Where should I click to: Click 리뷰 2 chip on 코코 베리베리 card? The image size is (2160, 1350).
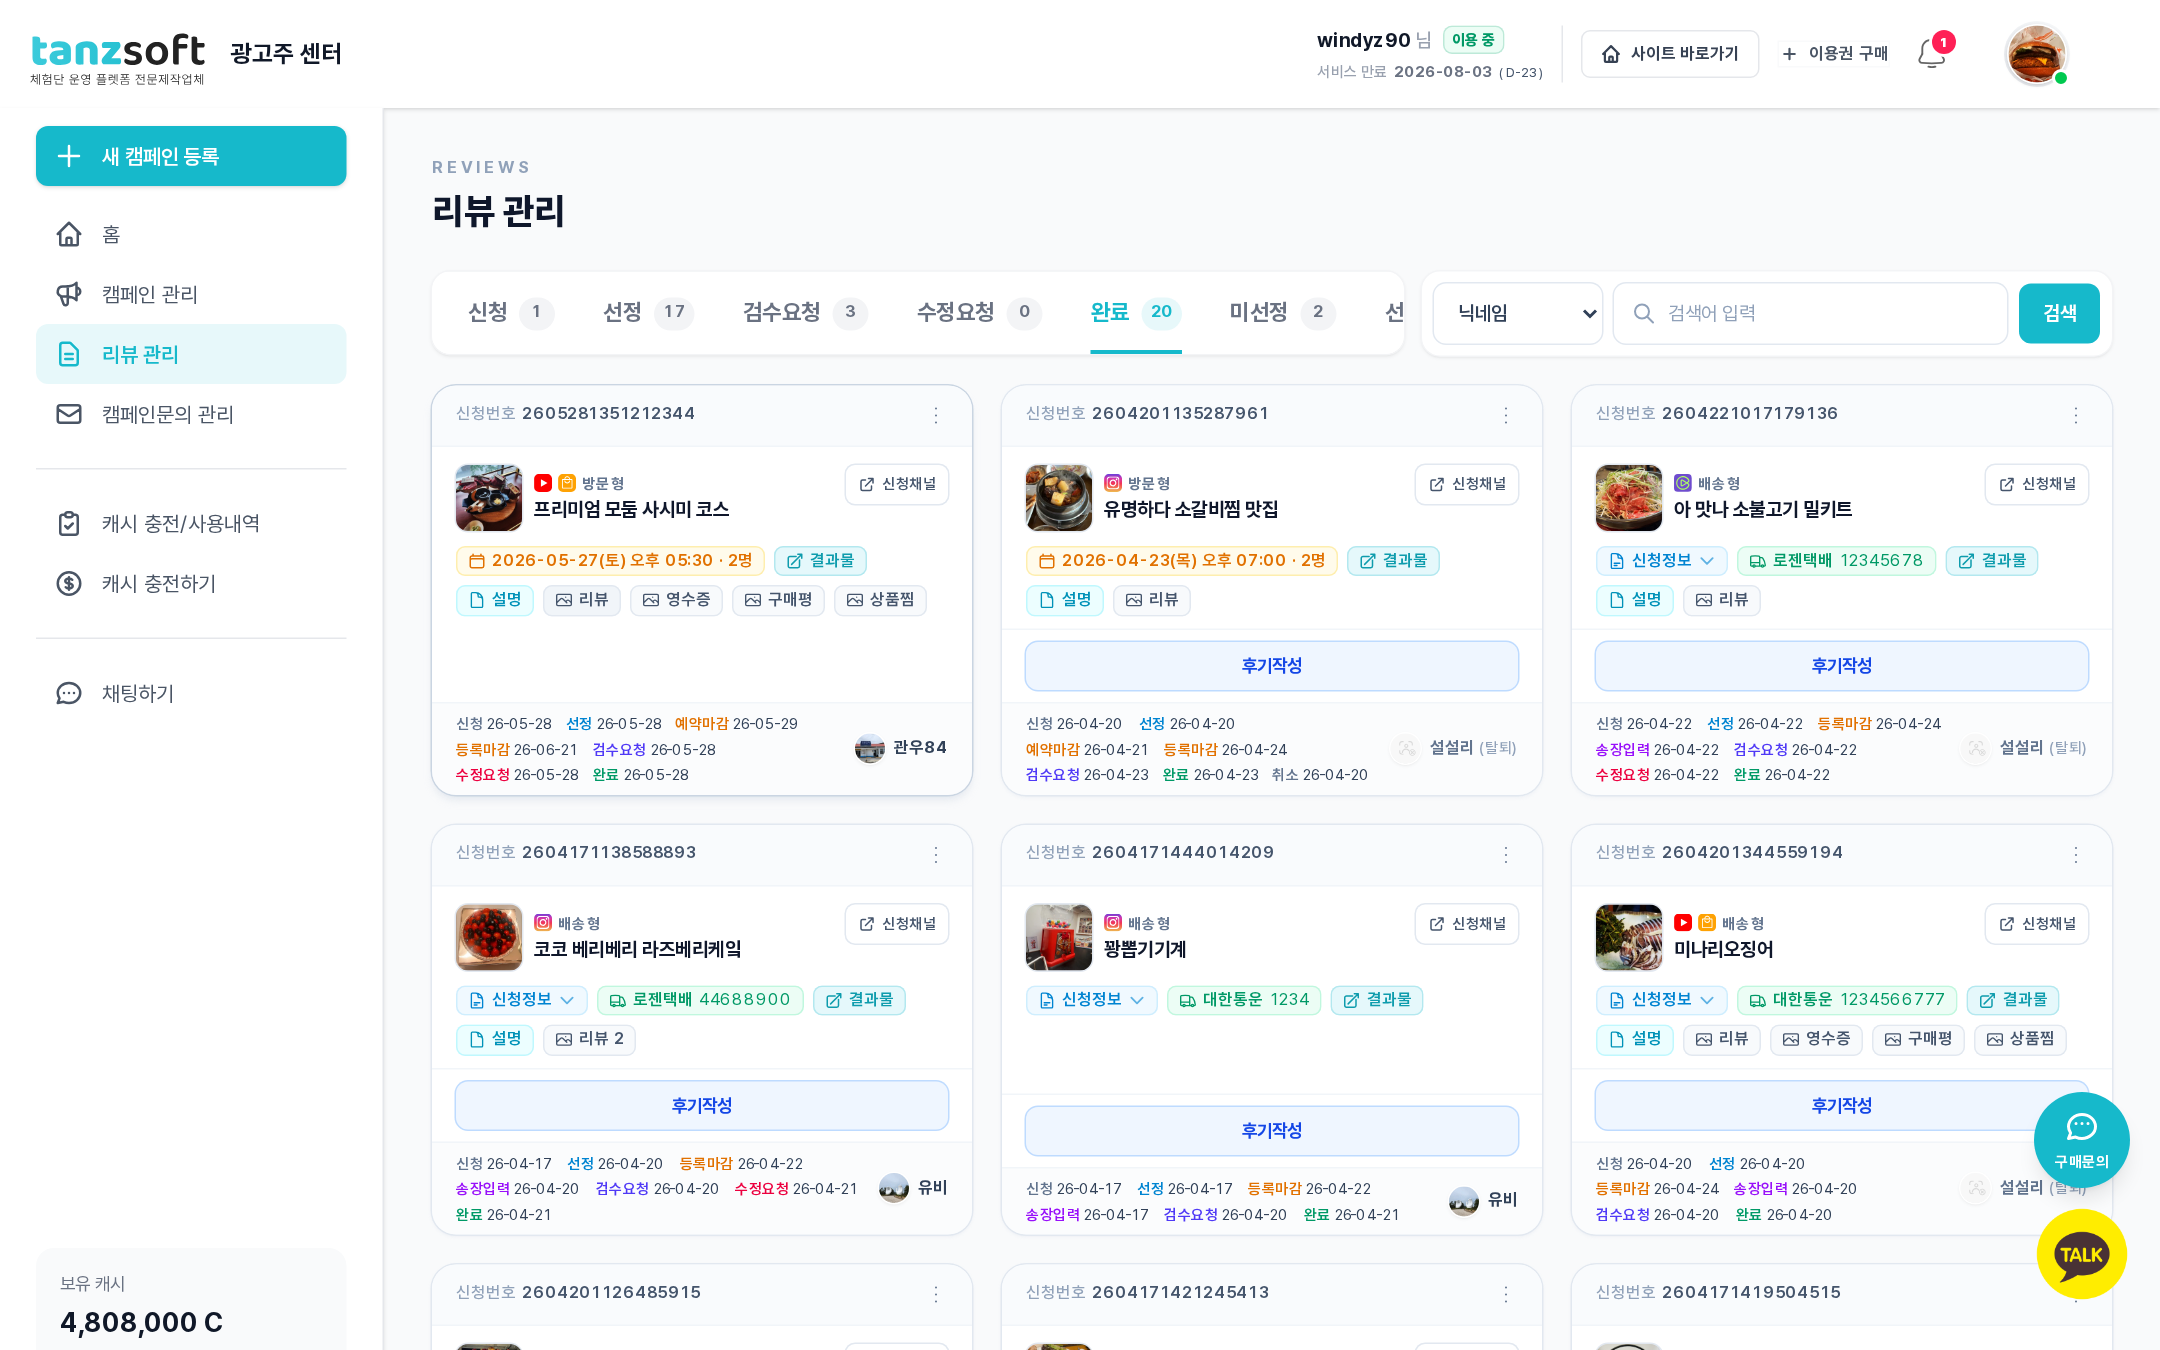(589, 1039)
